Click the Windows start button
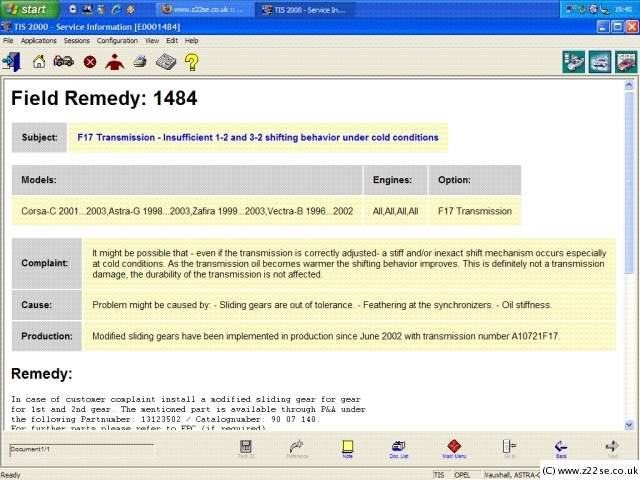 click(29, 9)
